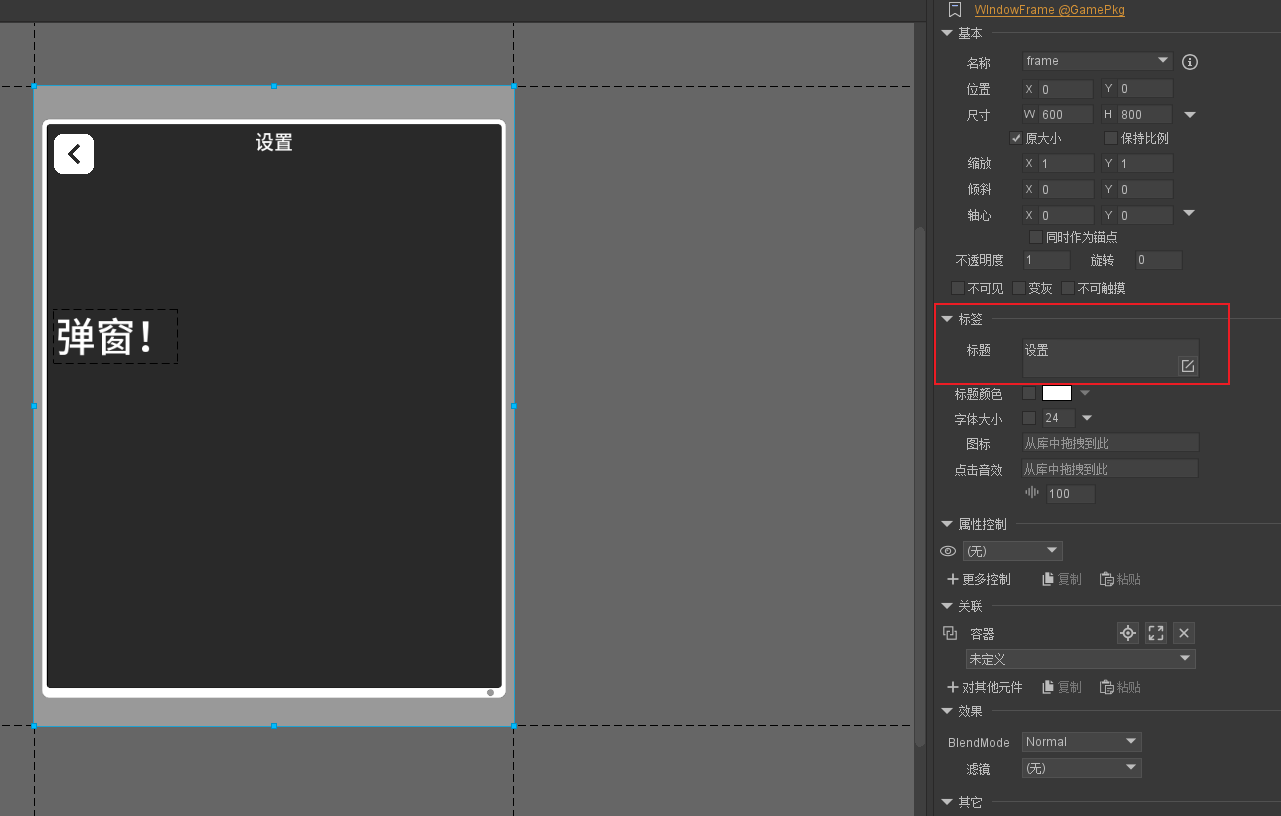The width and height of the screenshot is (1281, 816).
Task: Click the 点击音效 drop field
Action: point(1110,469)
